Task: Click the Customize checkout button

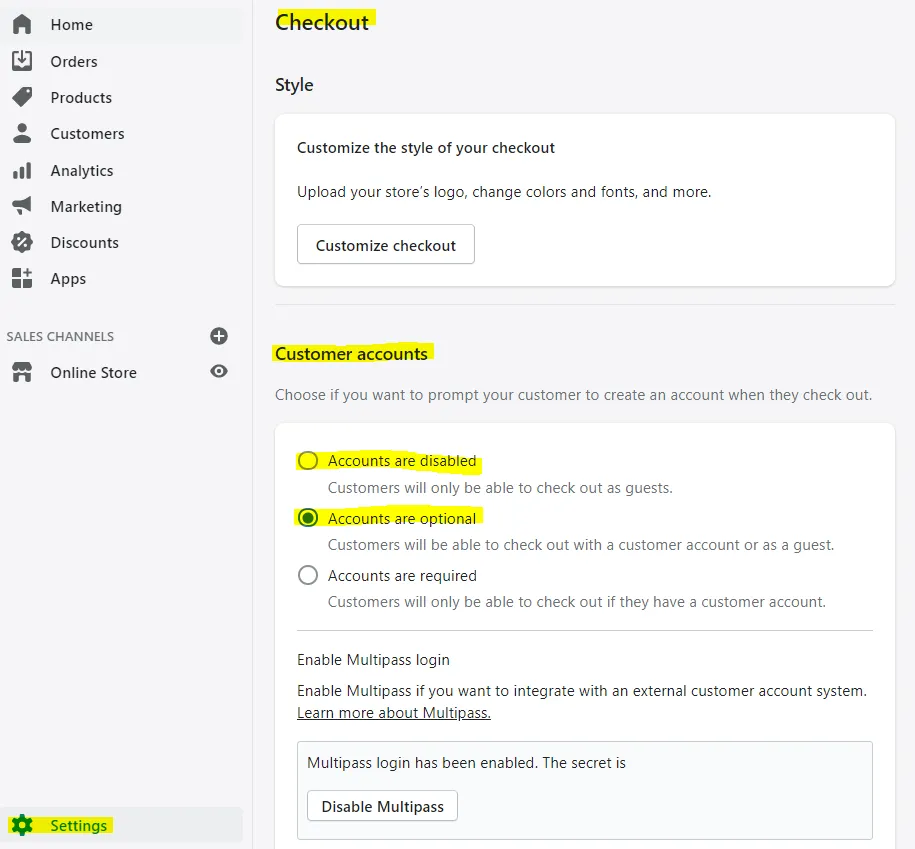Action: (x=386, y=244)
